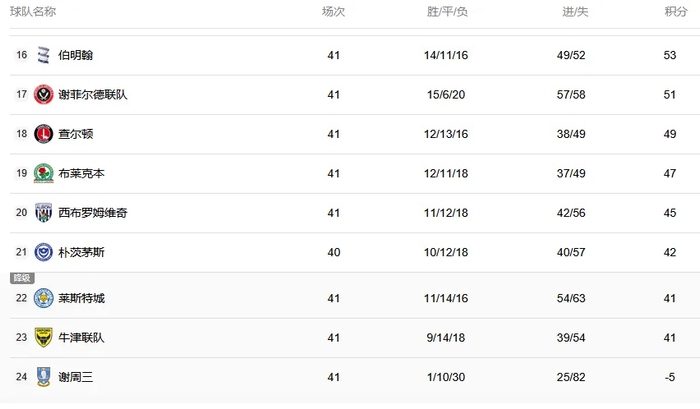
Task: Click the 西布罗姆维奇 club crest icon
Action: point(43,213)
